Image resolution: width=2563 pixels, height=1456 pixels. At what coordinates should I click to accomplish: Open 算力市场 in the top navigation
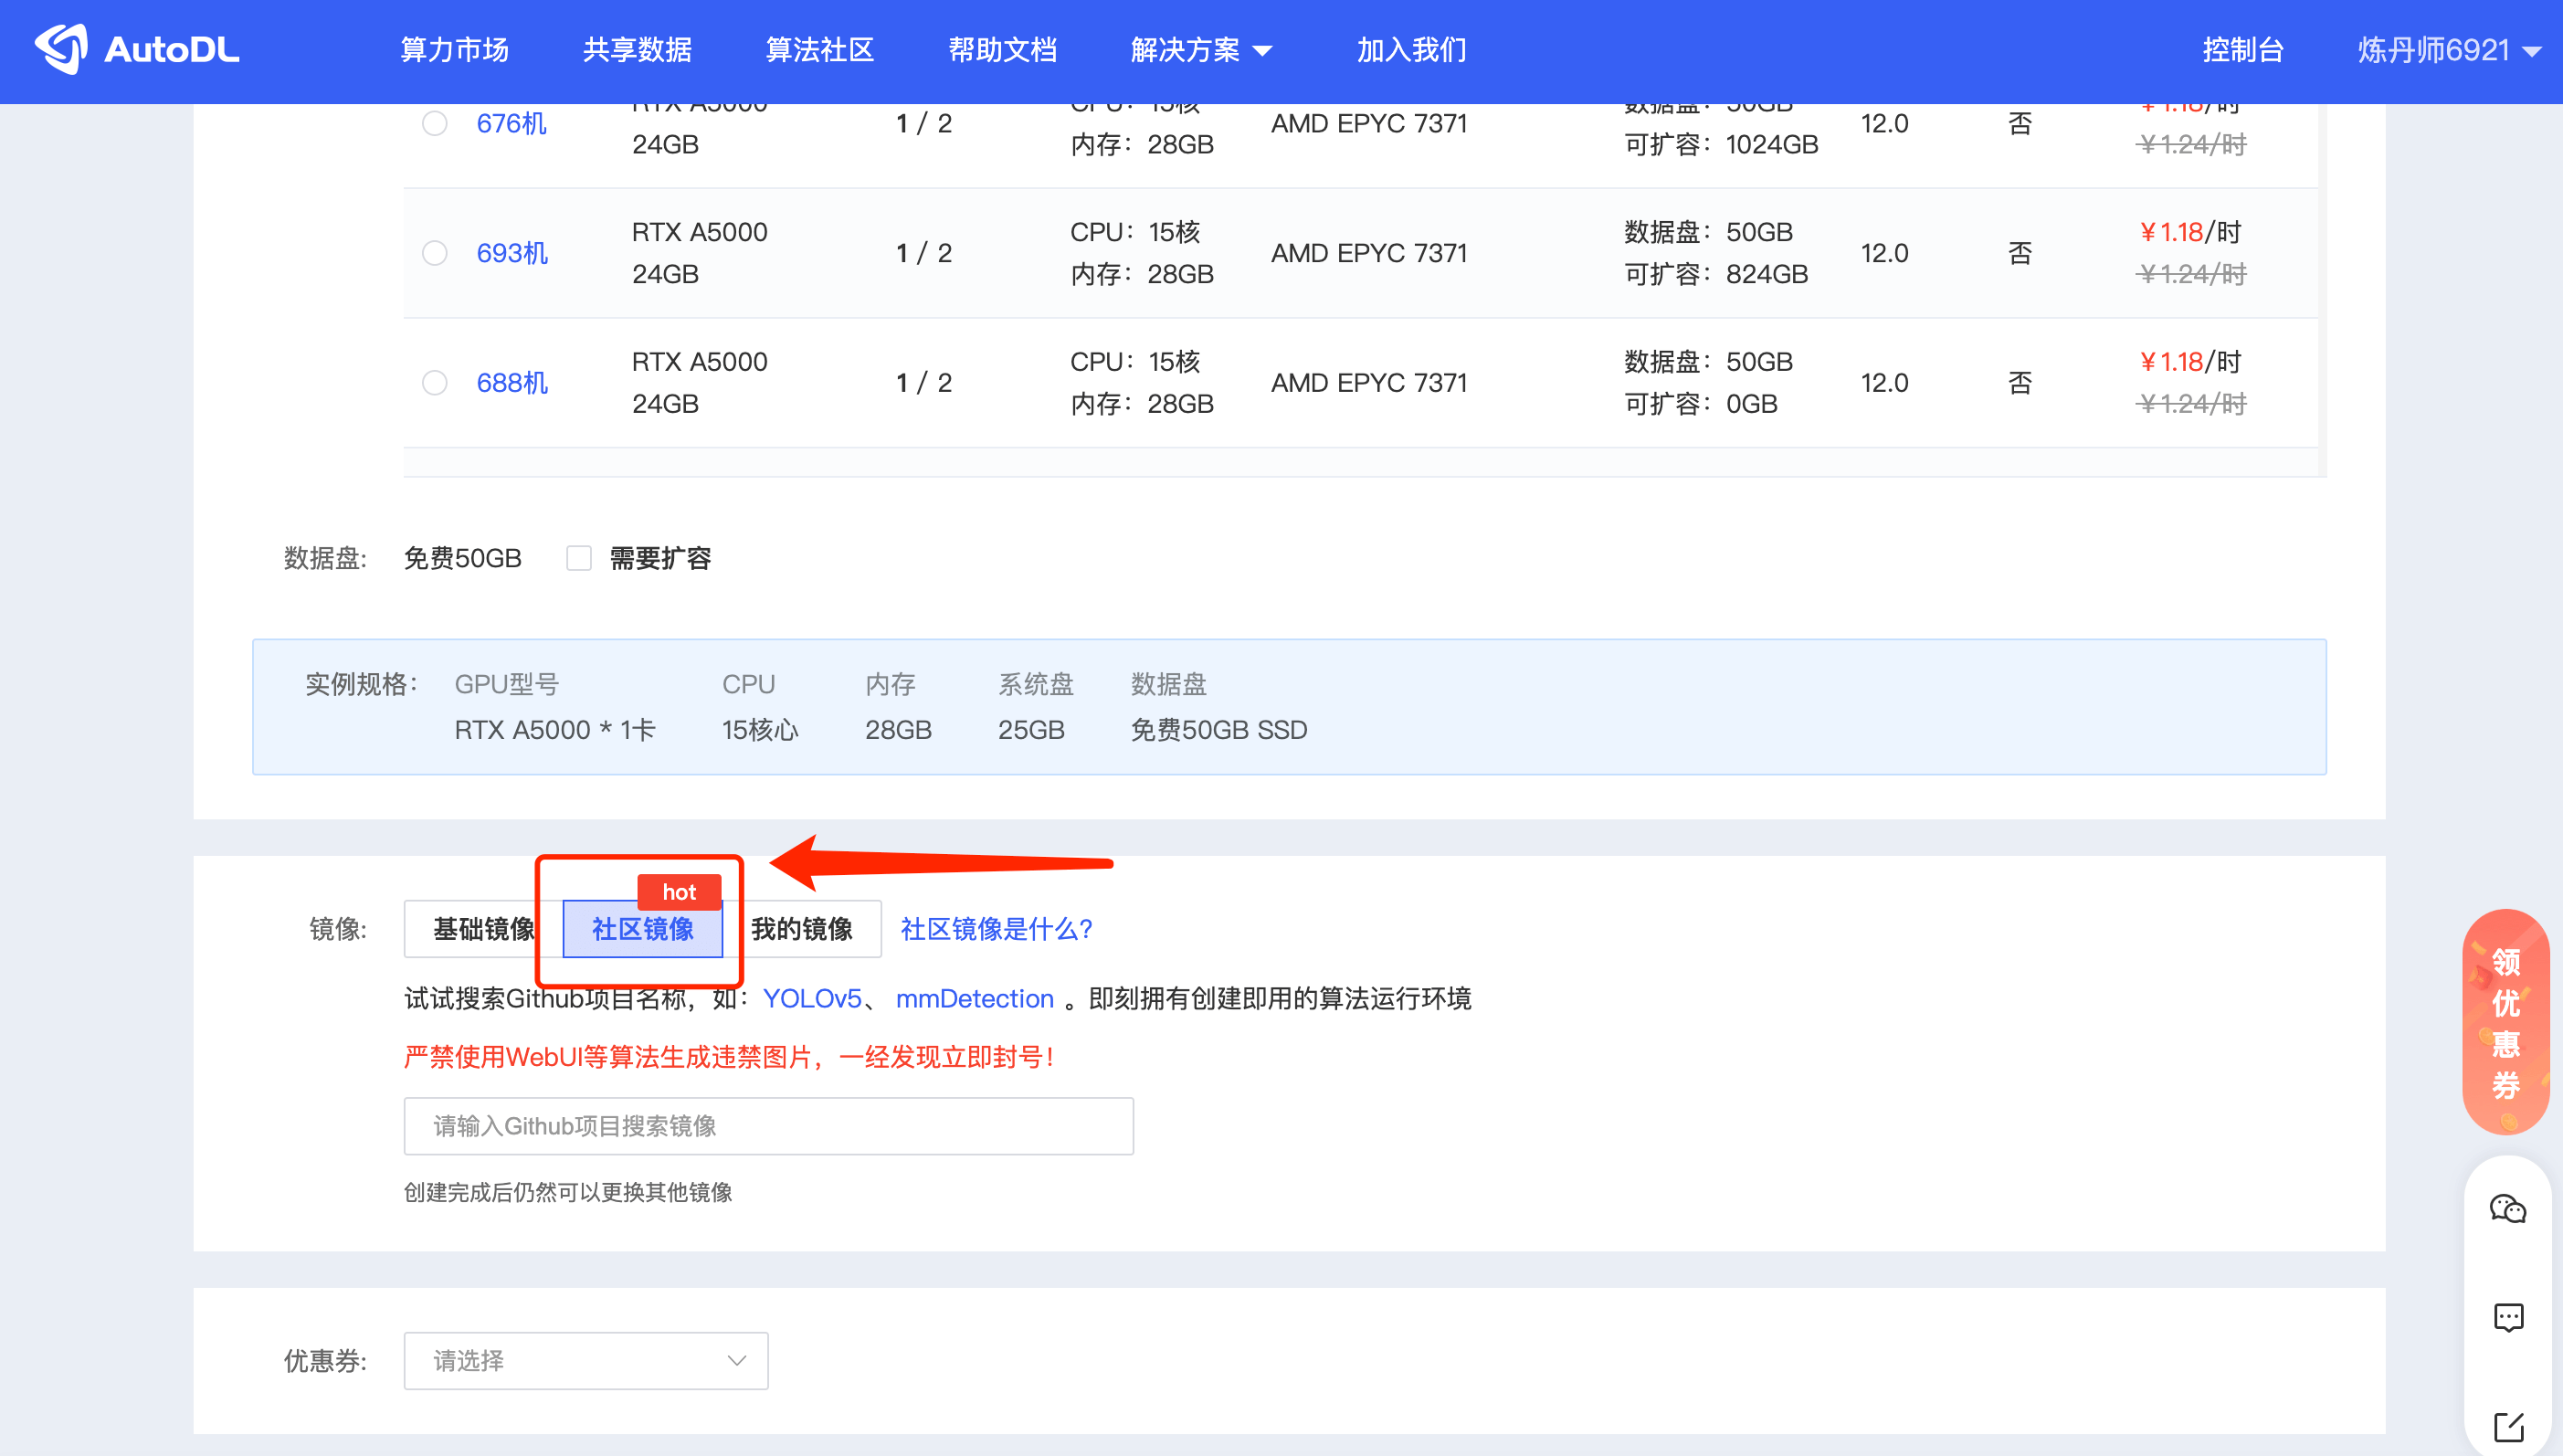454,50
